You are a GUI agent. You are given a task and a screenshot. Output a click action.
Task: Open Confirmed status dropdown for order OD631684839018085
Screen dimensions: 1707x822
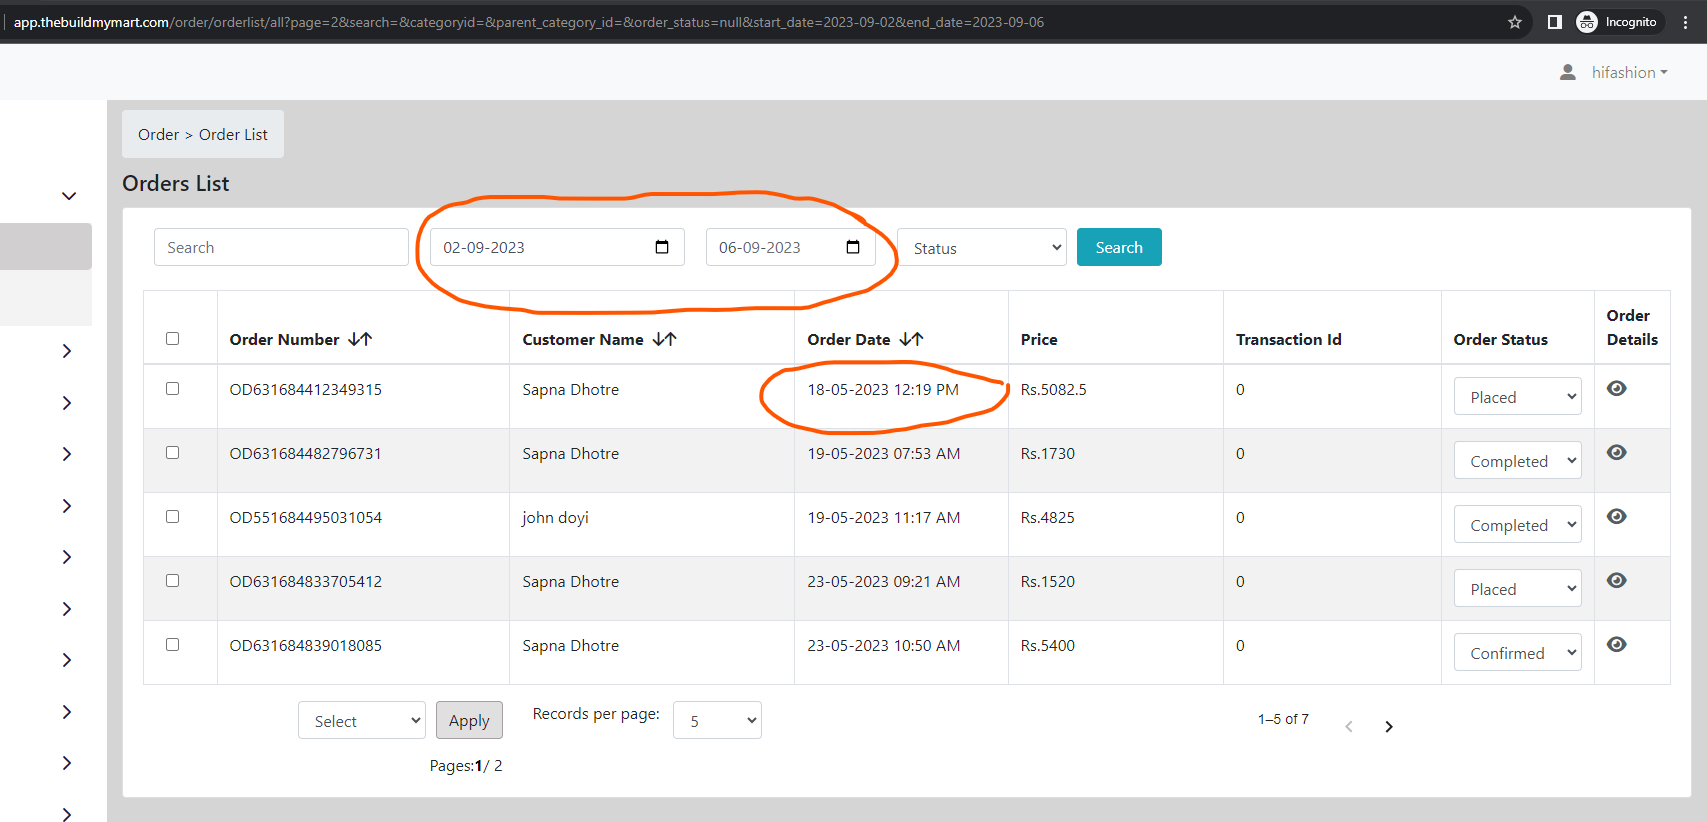(1518, 653)
